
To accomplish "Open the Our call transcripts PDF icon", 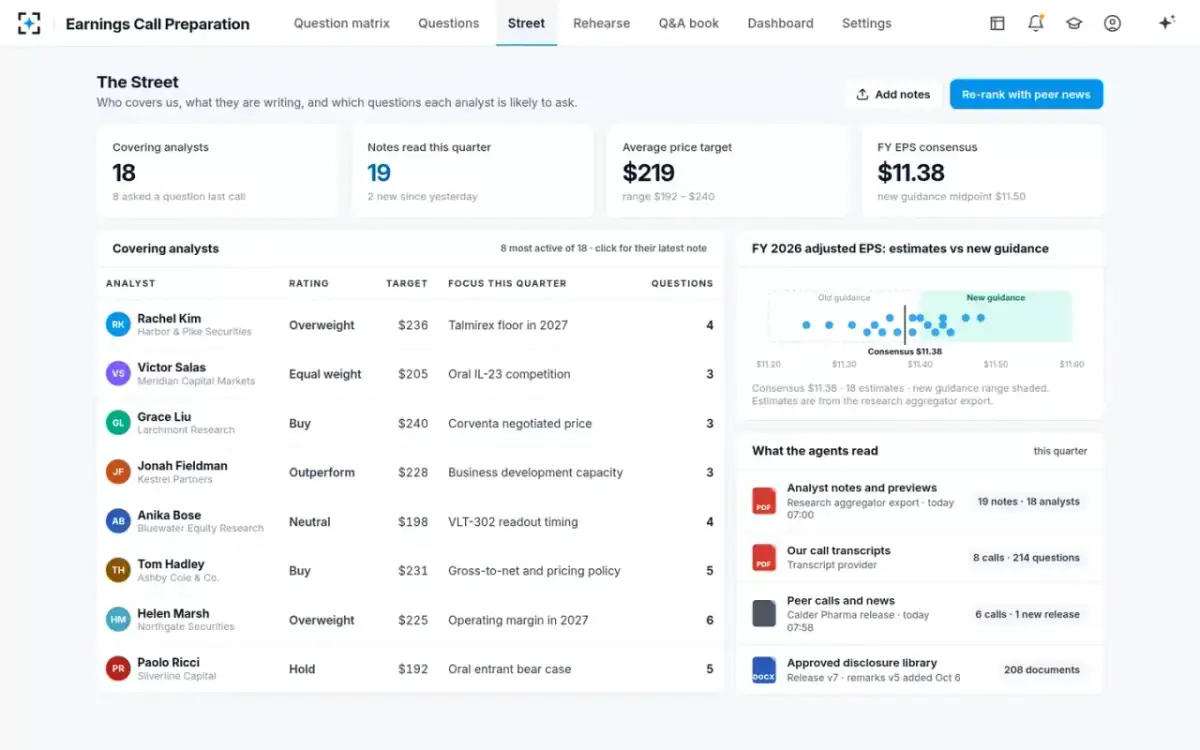I will (x=764, y=558).
